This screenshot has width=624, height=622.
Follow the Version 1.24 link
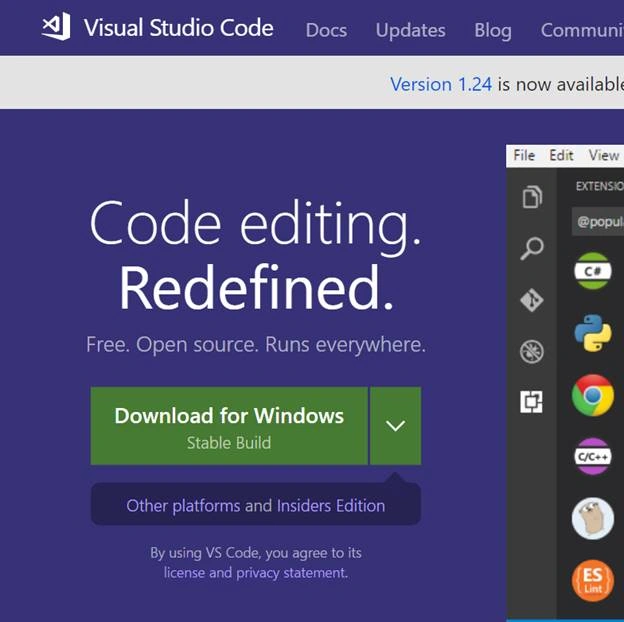(441, 84)
